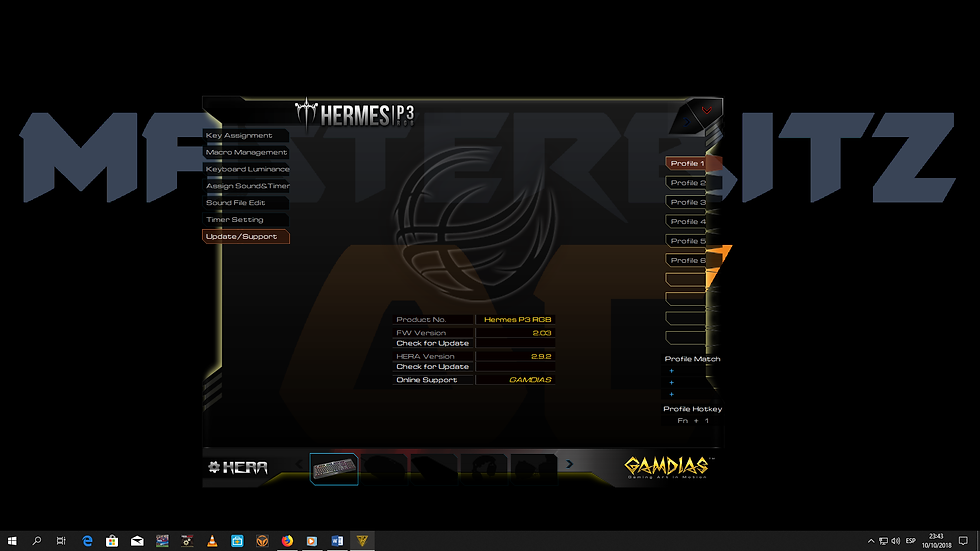The width and height of the screenshot is (980, 551).
Task: Show next devices with right arrow
Action: (569, 464)
